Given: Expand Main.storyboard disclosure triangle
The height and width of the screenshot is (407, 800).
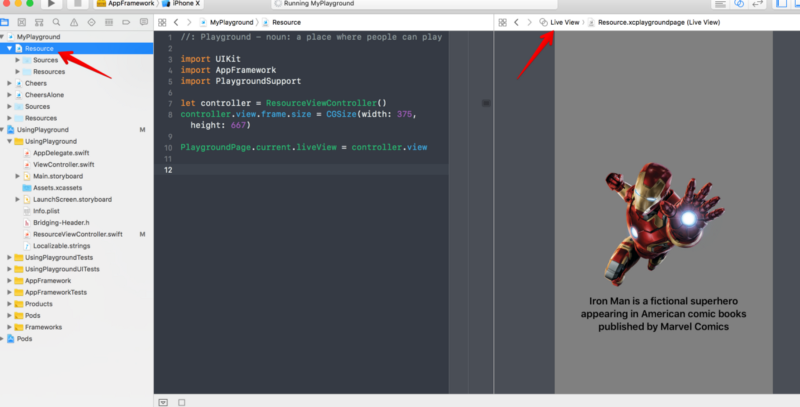Looking at the screenshot, I should pyautogui.click(x=18, y=176).
